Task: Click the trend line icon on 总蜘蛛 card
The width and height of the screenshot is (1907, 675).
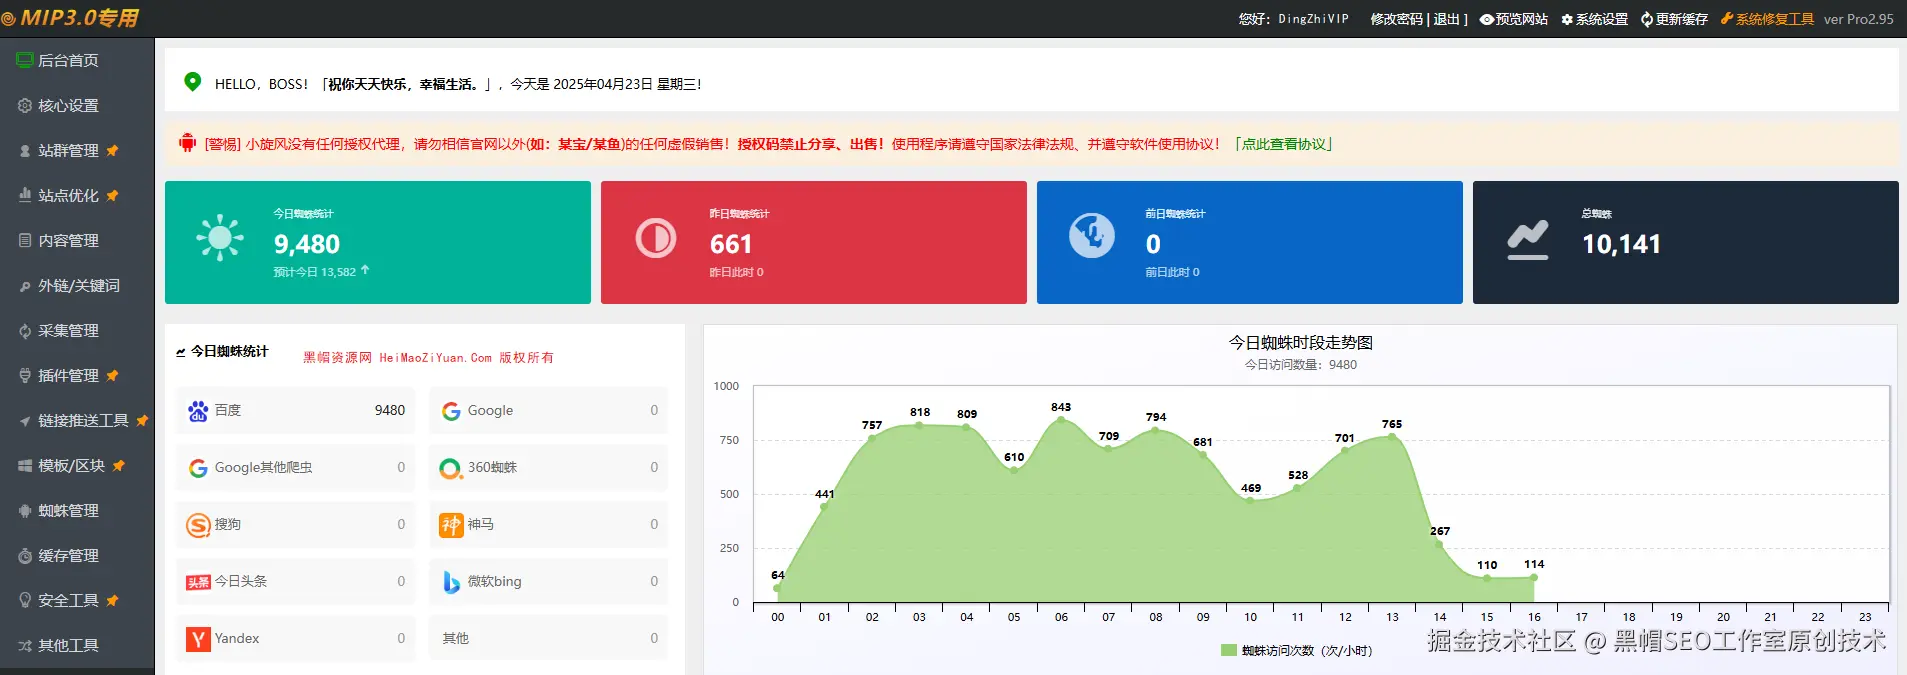Action: pyautogui.click(x=1528, y=241)
